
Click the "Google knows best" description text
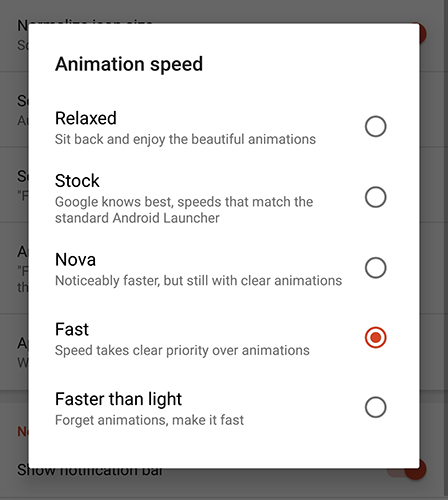[x=184, y=210]
